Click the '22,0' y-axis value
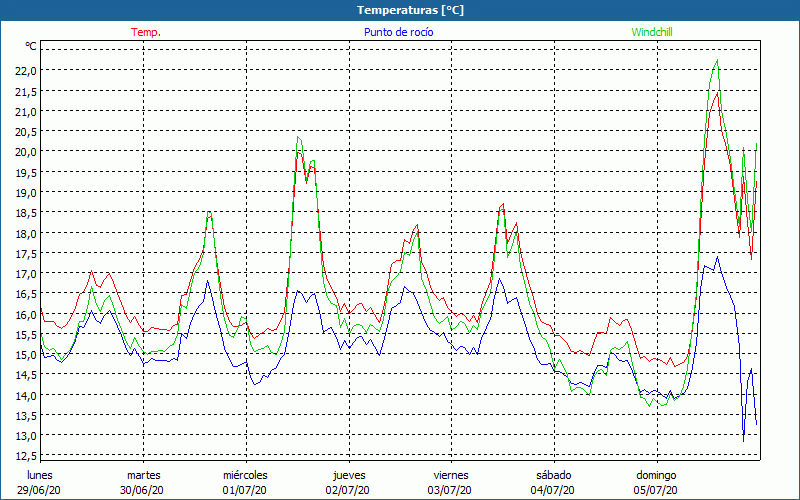Image resolution: width=800 pixels, height=500 pixels. coord(26,71)
